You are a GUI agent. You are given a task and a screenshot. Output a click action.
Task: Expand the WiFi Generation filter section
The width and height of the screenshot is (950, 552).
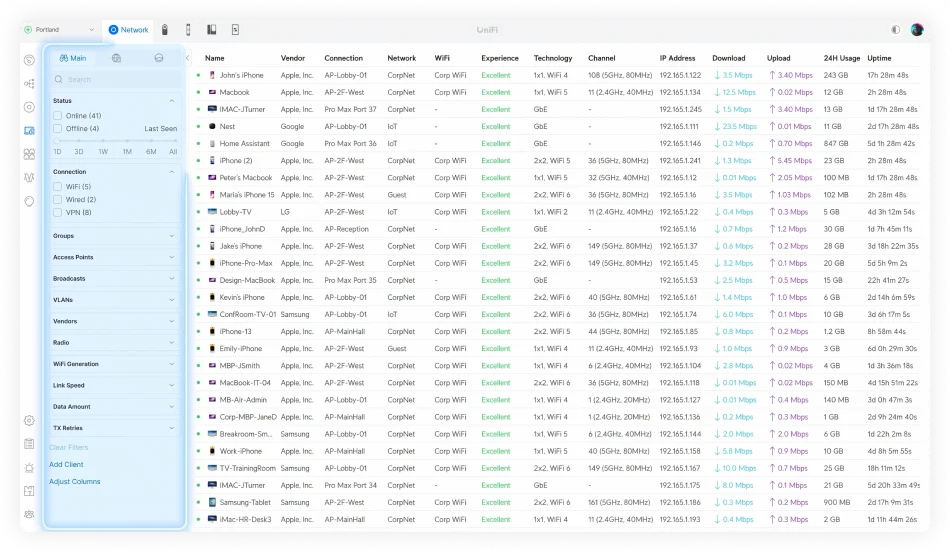114,364
